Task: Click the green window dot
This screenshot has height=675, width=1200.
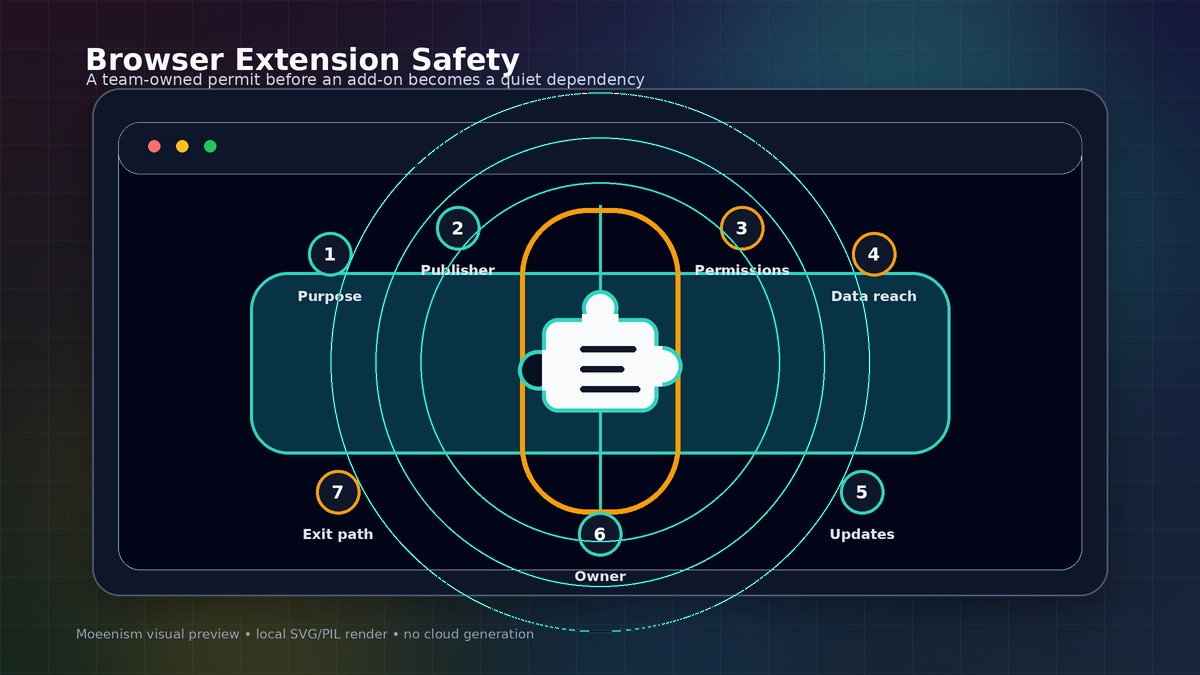Action: coord(210,146)
